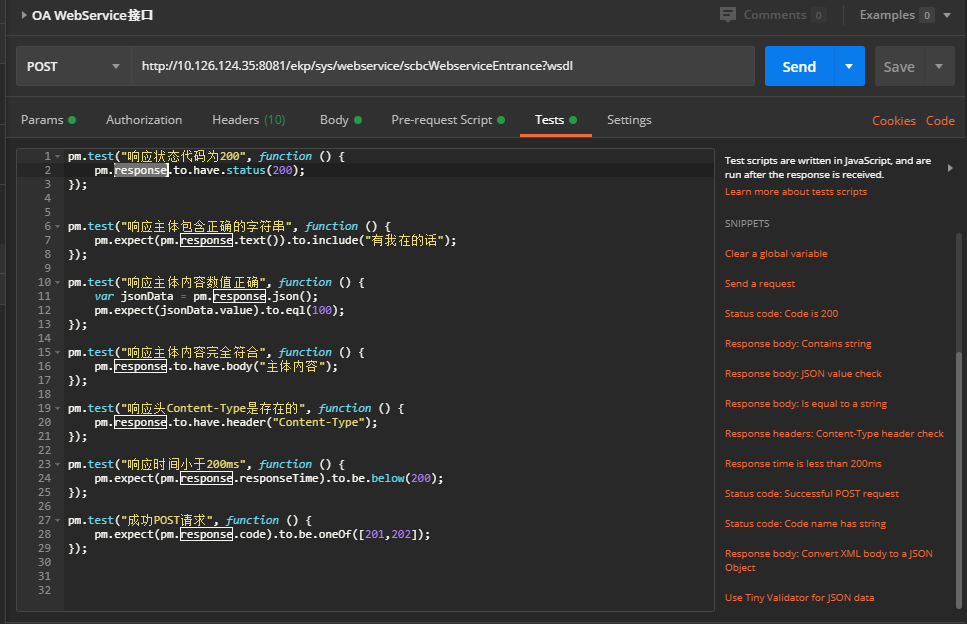Fold code block at line 23
Screen dimensions: 967x624
(x=57, y=464)
